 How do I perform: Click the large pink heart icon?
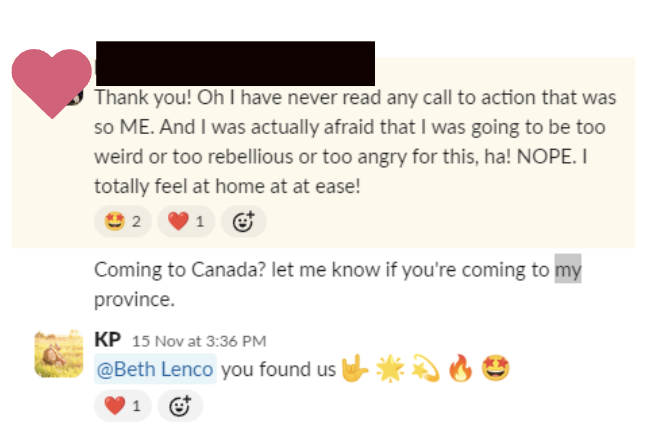51,81
